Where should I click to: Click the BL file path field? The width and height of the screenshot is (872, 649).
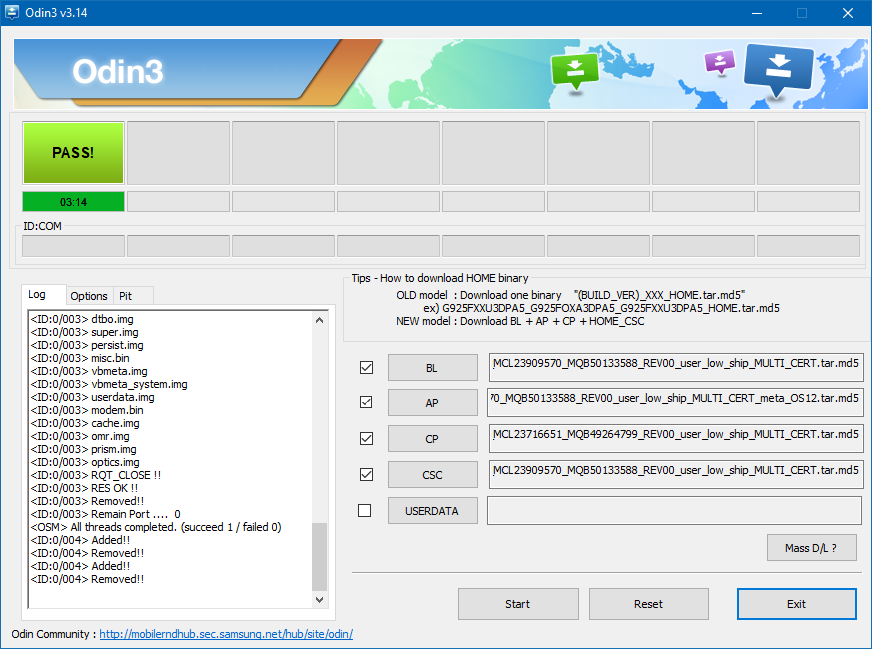point(676,367)
